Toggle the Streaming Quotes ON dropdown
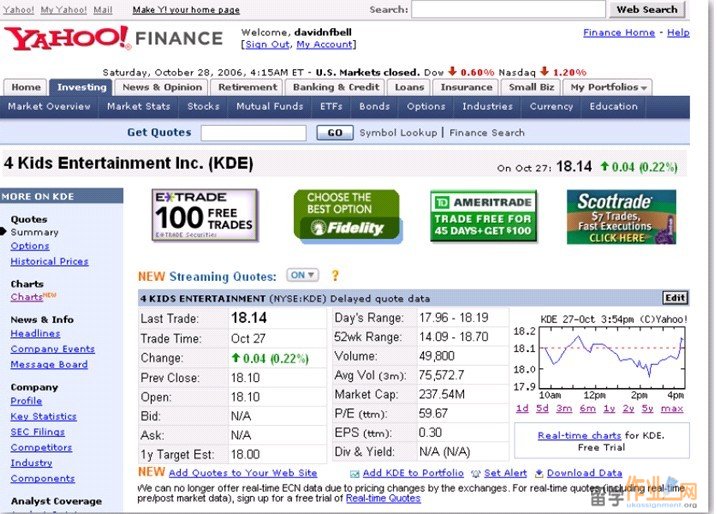 (x=302, y=275)
